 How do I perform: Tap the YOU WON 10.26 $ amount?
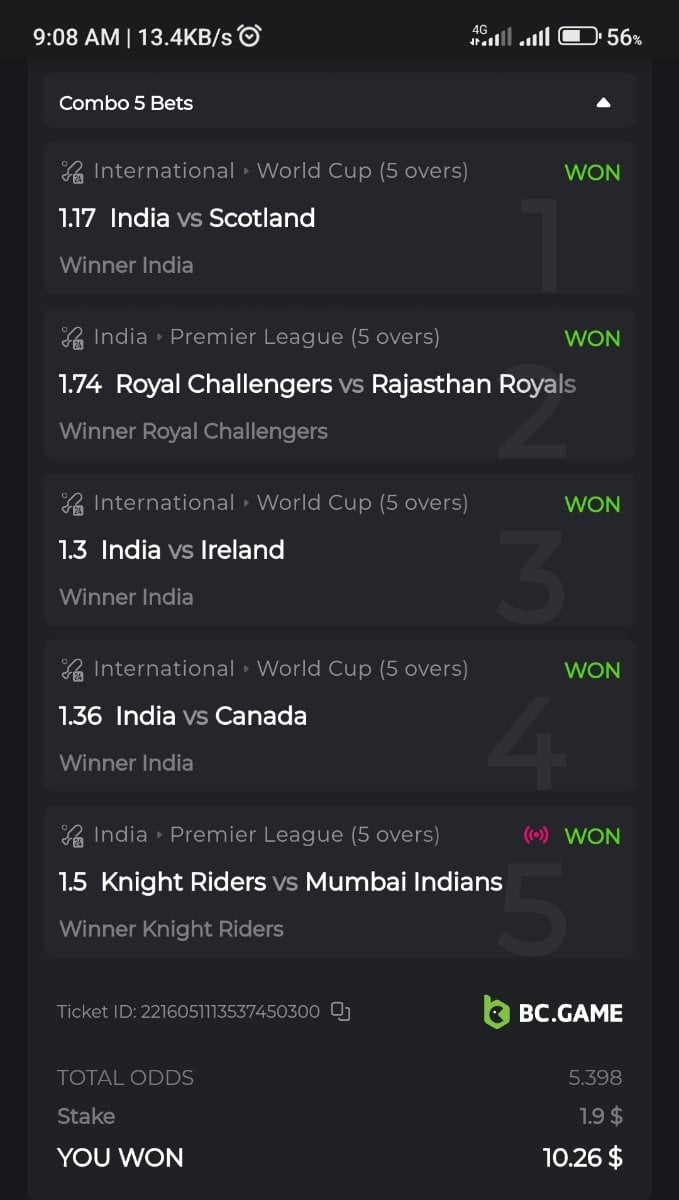coord(582,1158)
